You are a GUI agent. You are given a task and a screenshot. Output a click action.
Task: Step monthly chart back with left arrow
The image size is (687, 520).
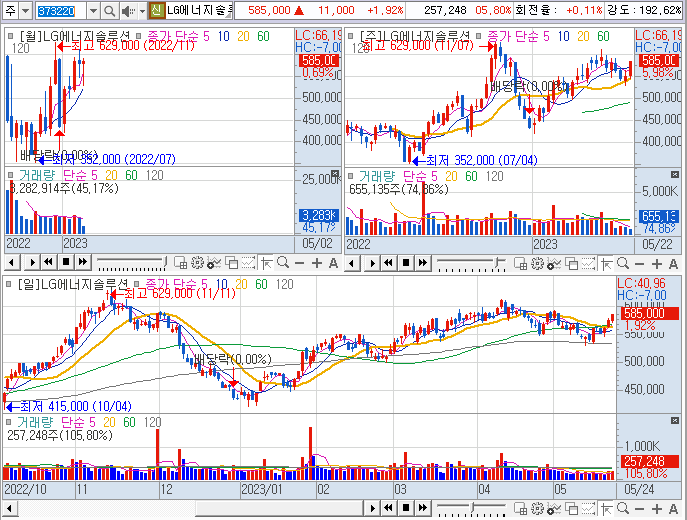click(12, 263)
